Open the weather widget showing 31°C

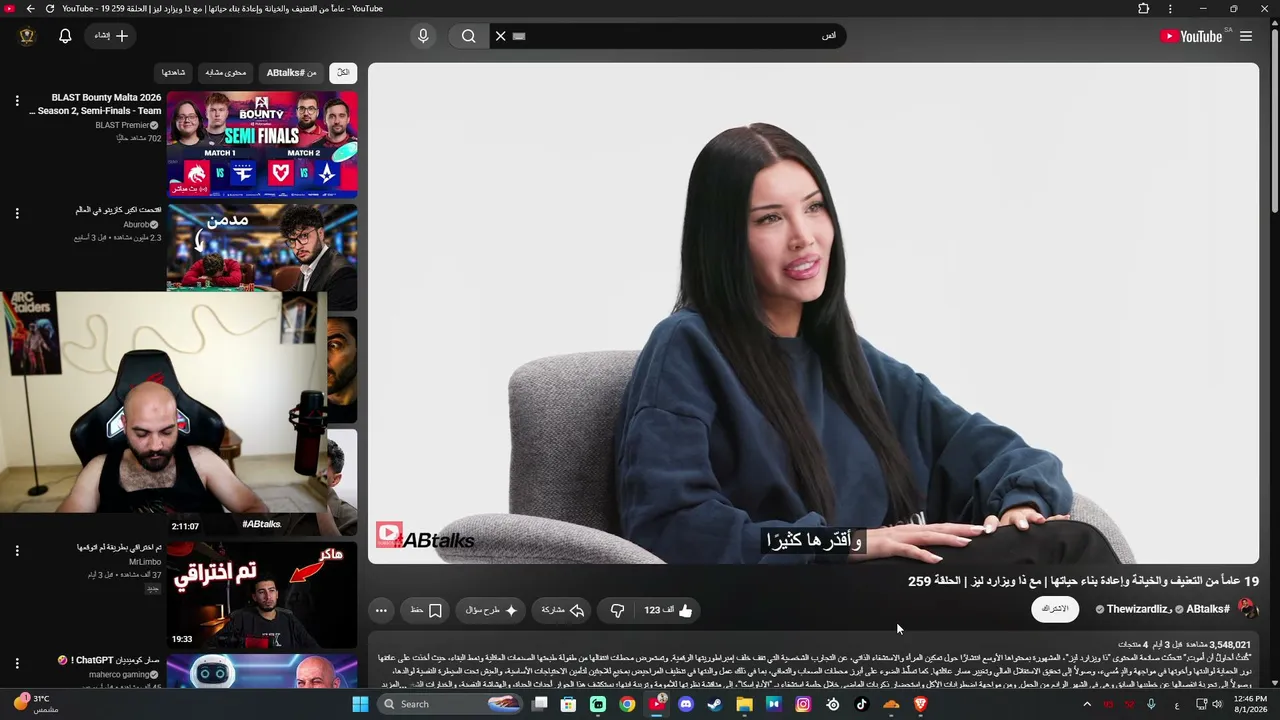(36, 704)
